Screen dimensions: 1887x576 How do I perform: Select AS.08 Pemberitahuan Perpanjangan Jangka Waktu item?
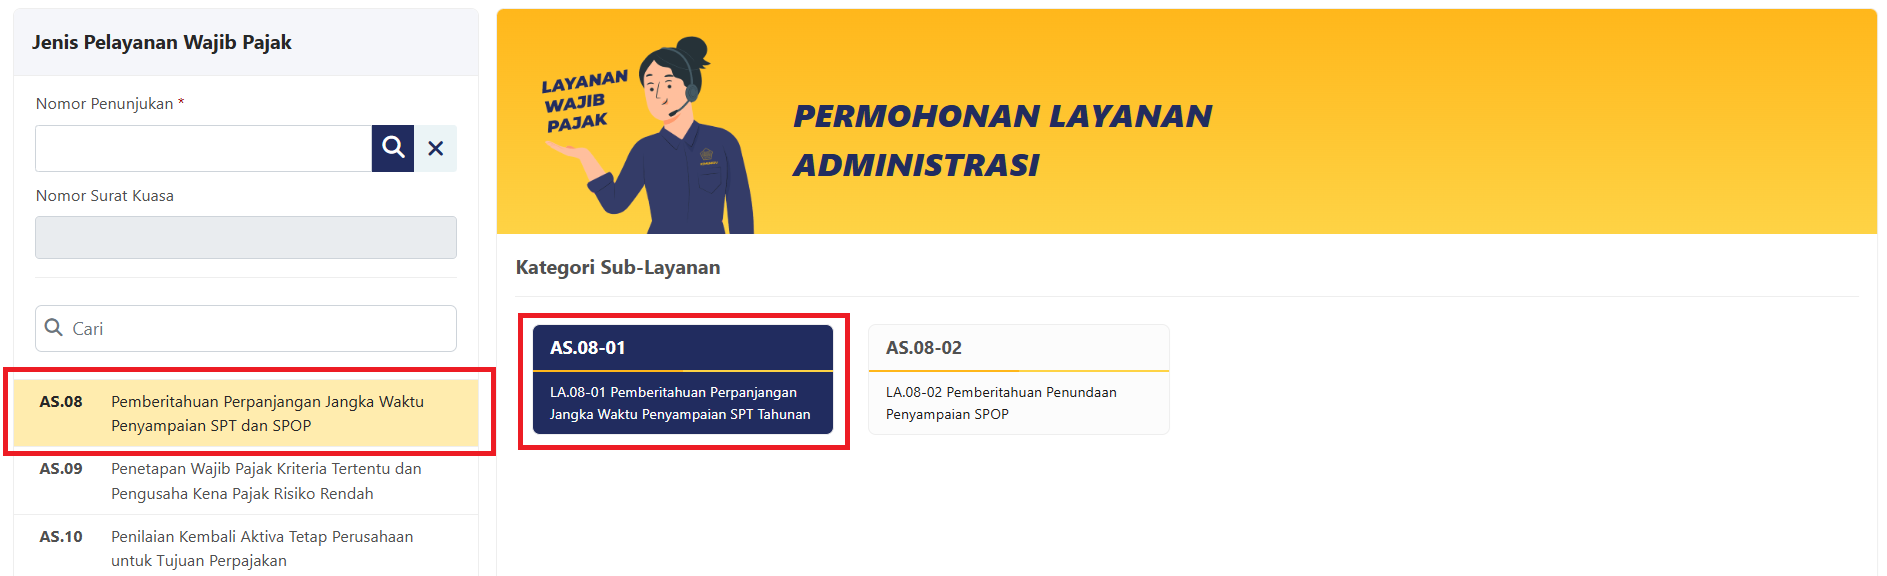246,413
